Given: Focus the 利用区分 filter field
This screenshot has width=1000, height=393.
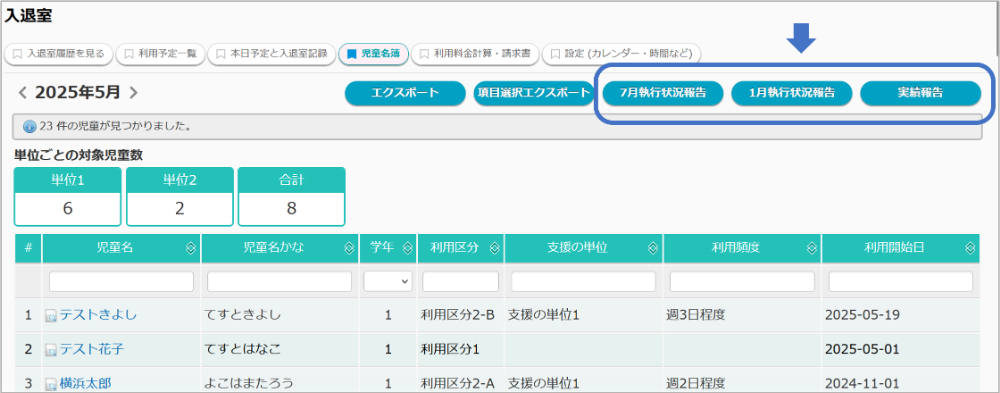Looking at the screenshot, I should pyautogui.click(x=461, y=281).
